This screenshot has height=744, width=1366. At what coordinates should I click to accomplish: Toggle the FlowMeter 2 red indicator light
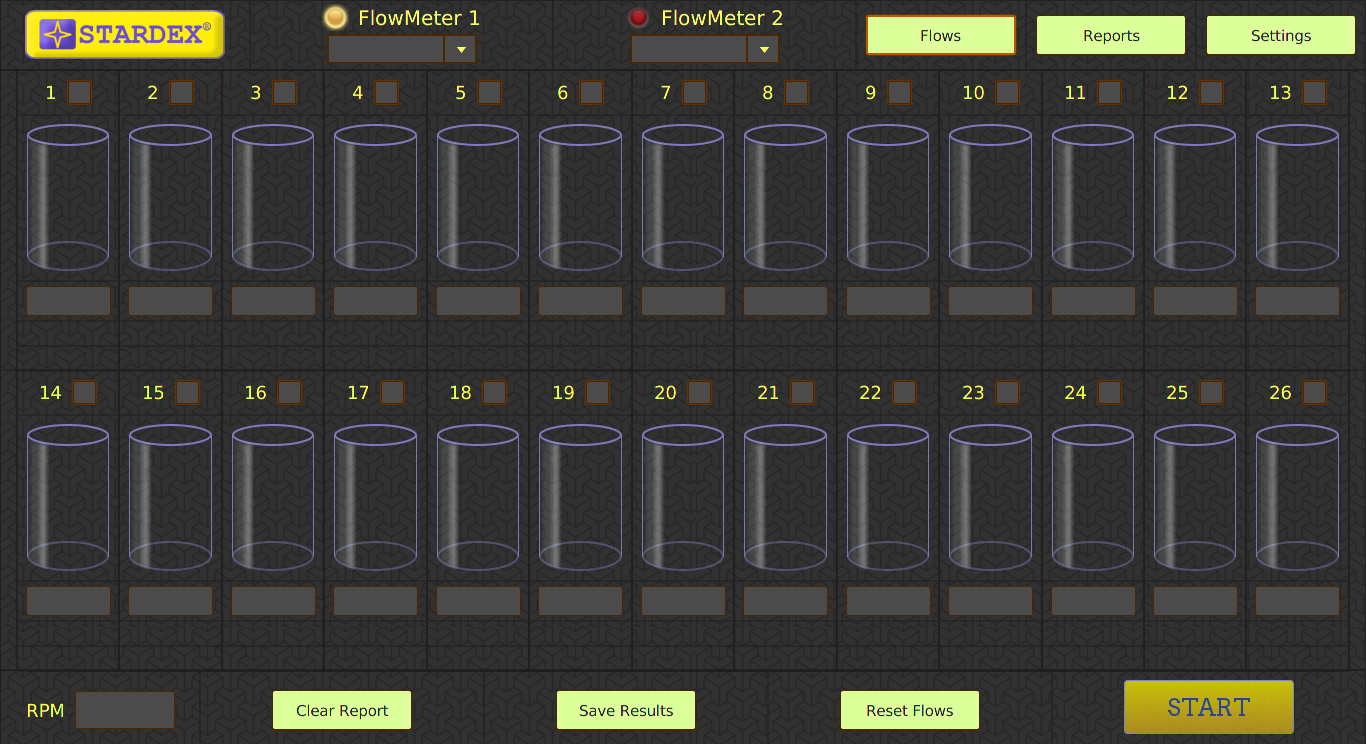point(638,17)
